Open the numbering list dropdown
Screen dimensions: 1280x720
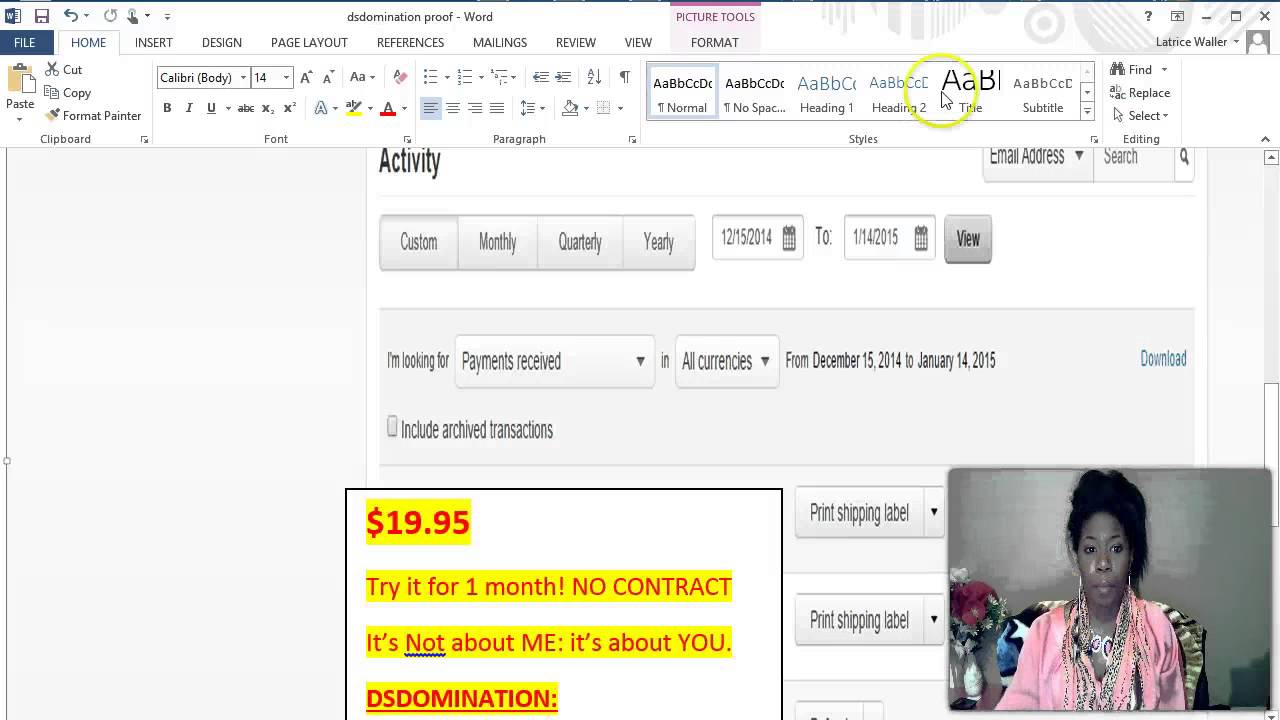click(x=480, y=77)
